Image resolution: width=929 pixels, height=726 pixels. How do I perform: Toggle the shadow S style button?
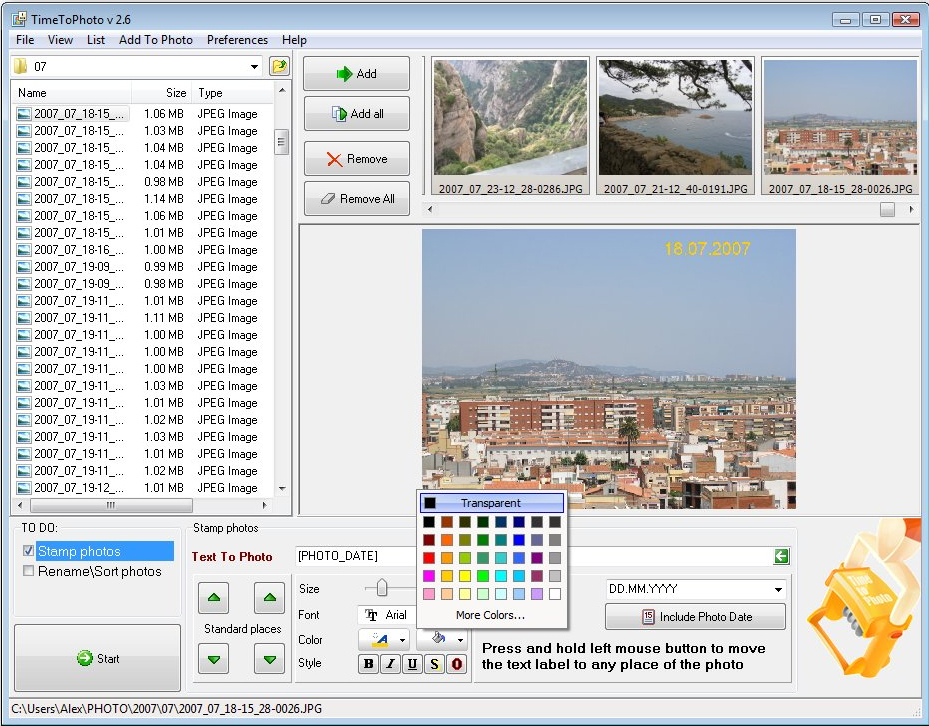pos(435,664)
